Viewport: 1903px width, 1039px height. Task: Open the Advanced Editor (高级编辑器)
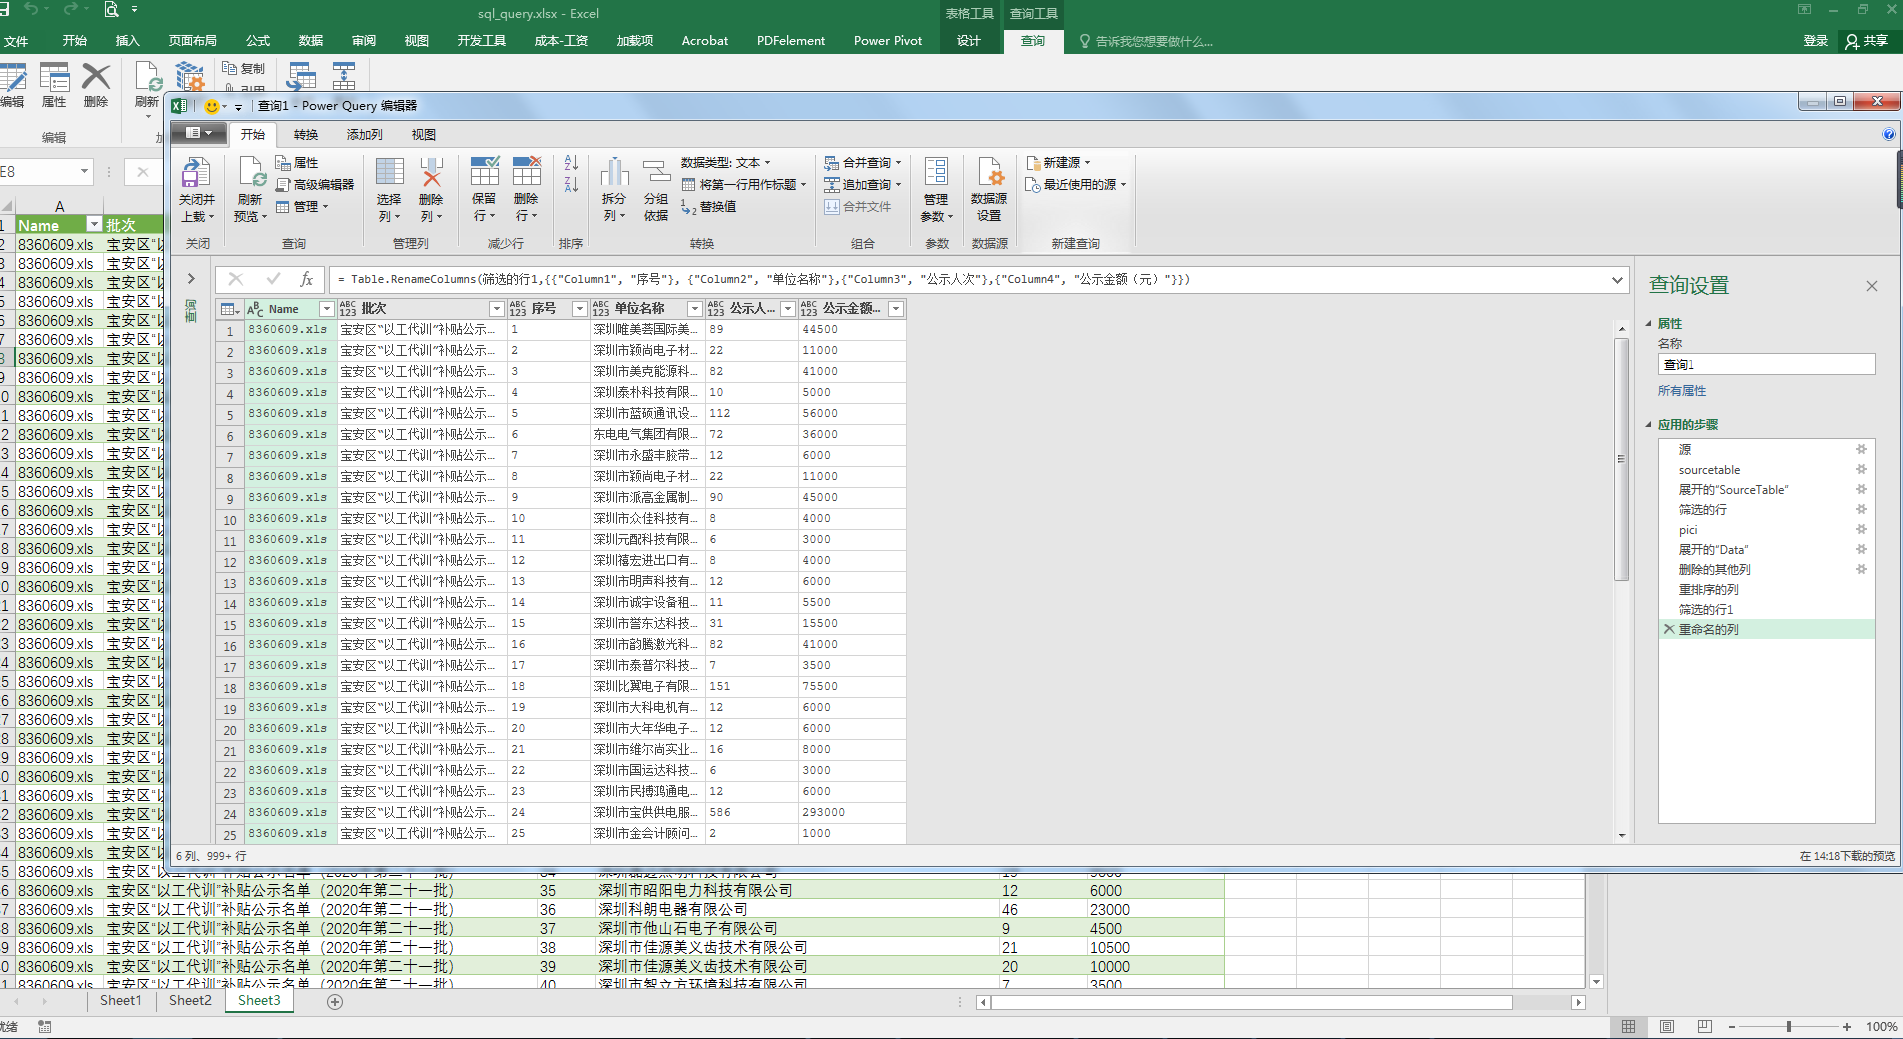click(315, 184)
